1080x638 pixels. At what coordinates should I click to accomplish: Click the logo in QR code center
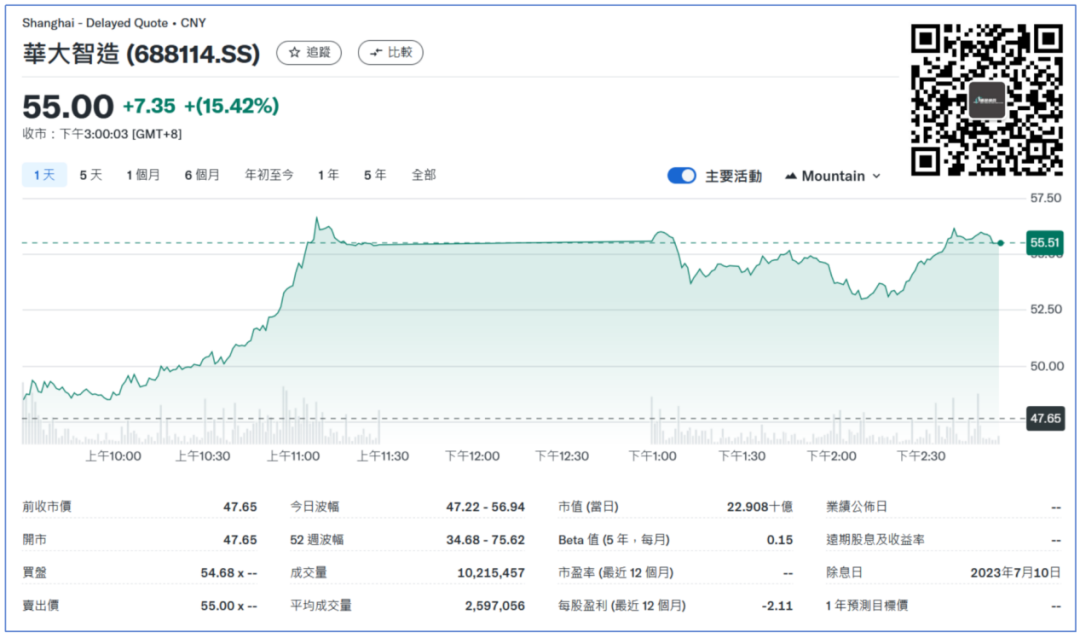click(x=986, y=100)
